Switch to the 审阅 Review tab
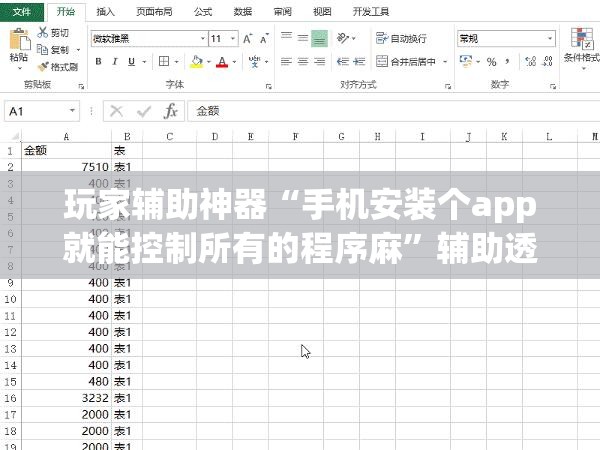The height and width of the screenshot is (450, 600). click(x=282, y=12)
